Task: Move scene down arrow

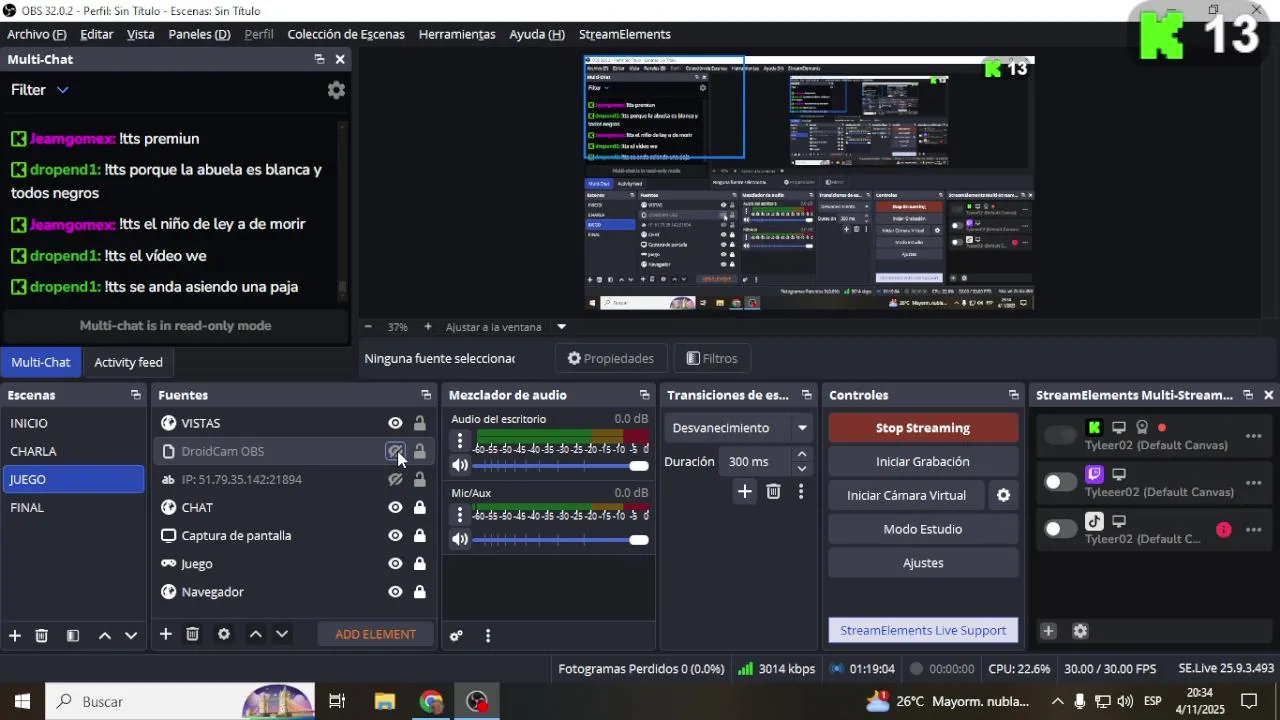Action: [x=131, y=635]
